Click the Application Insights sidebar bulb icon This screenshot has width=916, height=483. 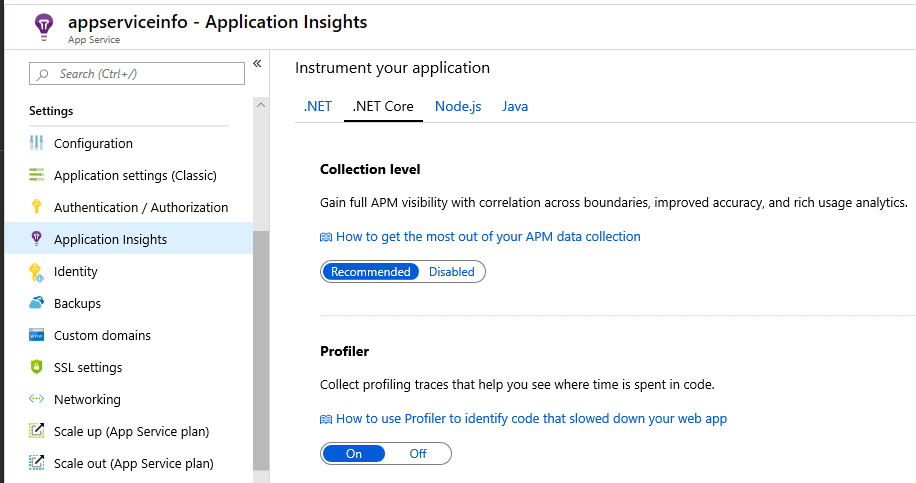[x=36, y=238]
